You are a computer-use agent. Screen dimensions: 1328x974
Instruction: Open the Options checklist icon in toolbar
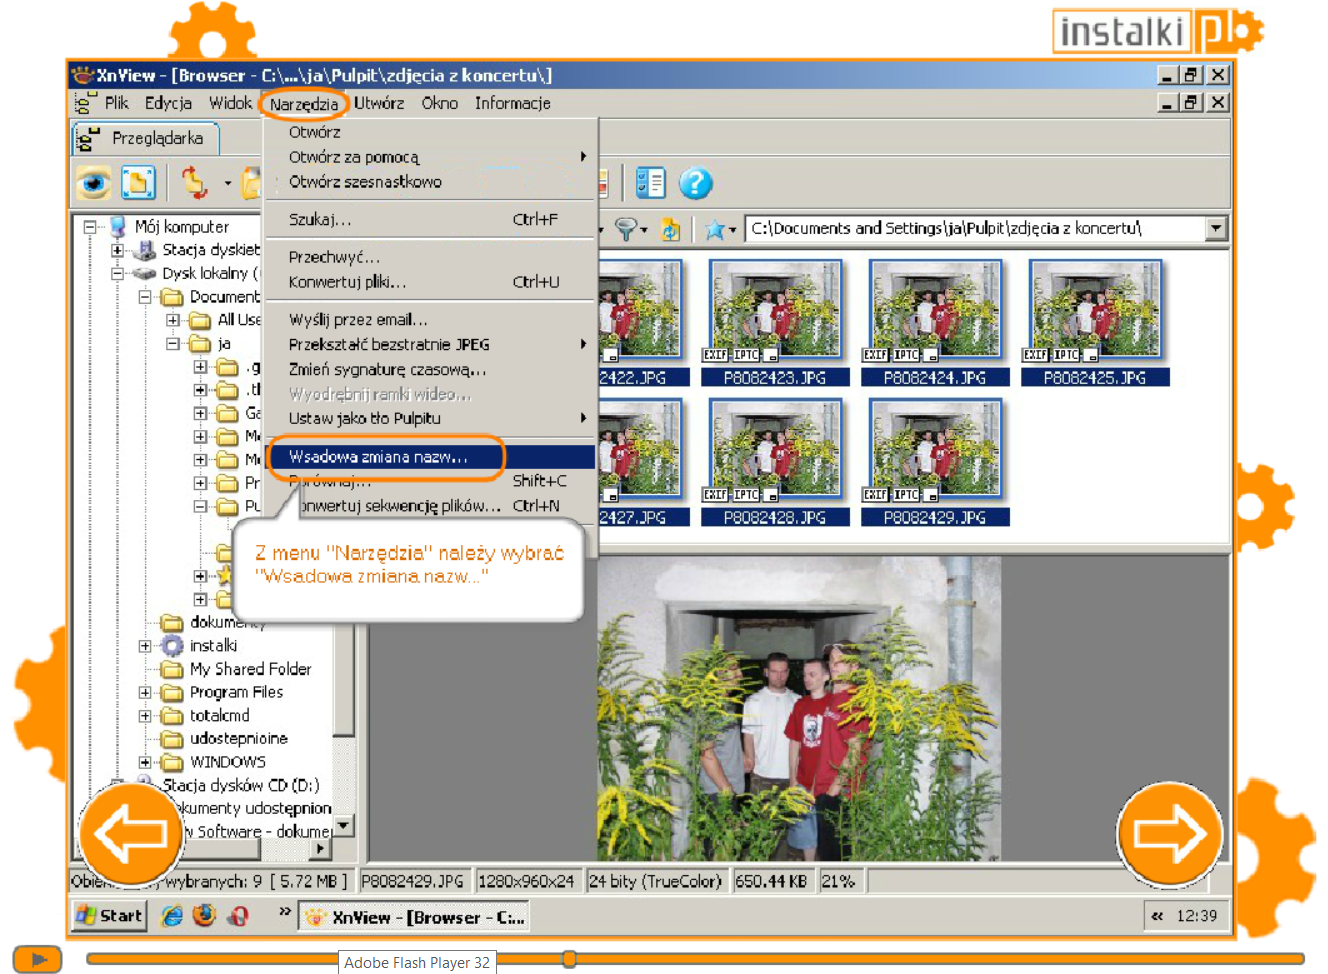[650, 183]
